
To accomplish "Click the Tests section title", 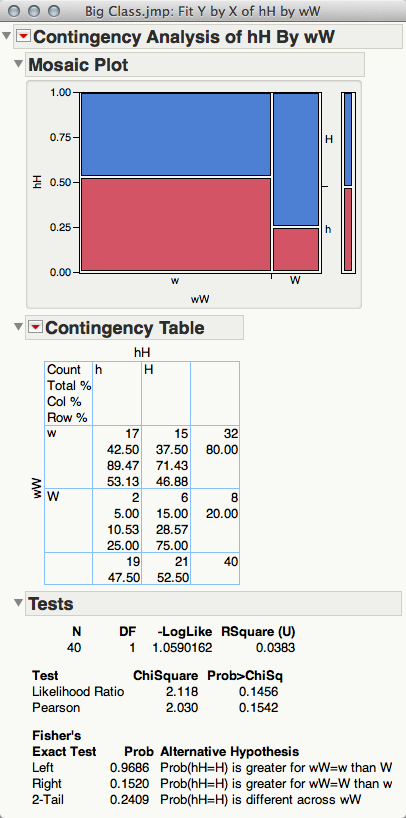I will point(51,604).
